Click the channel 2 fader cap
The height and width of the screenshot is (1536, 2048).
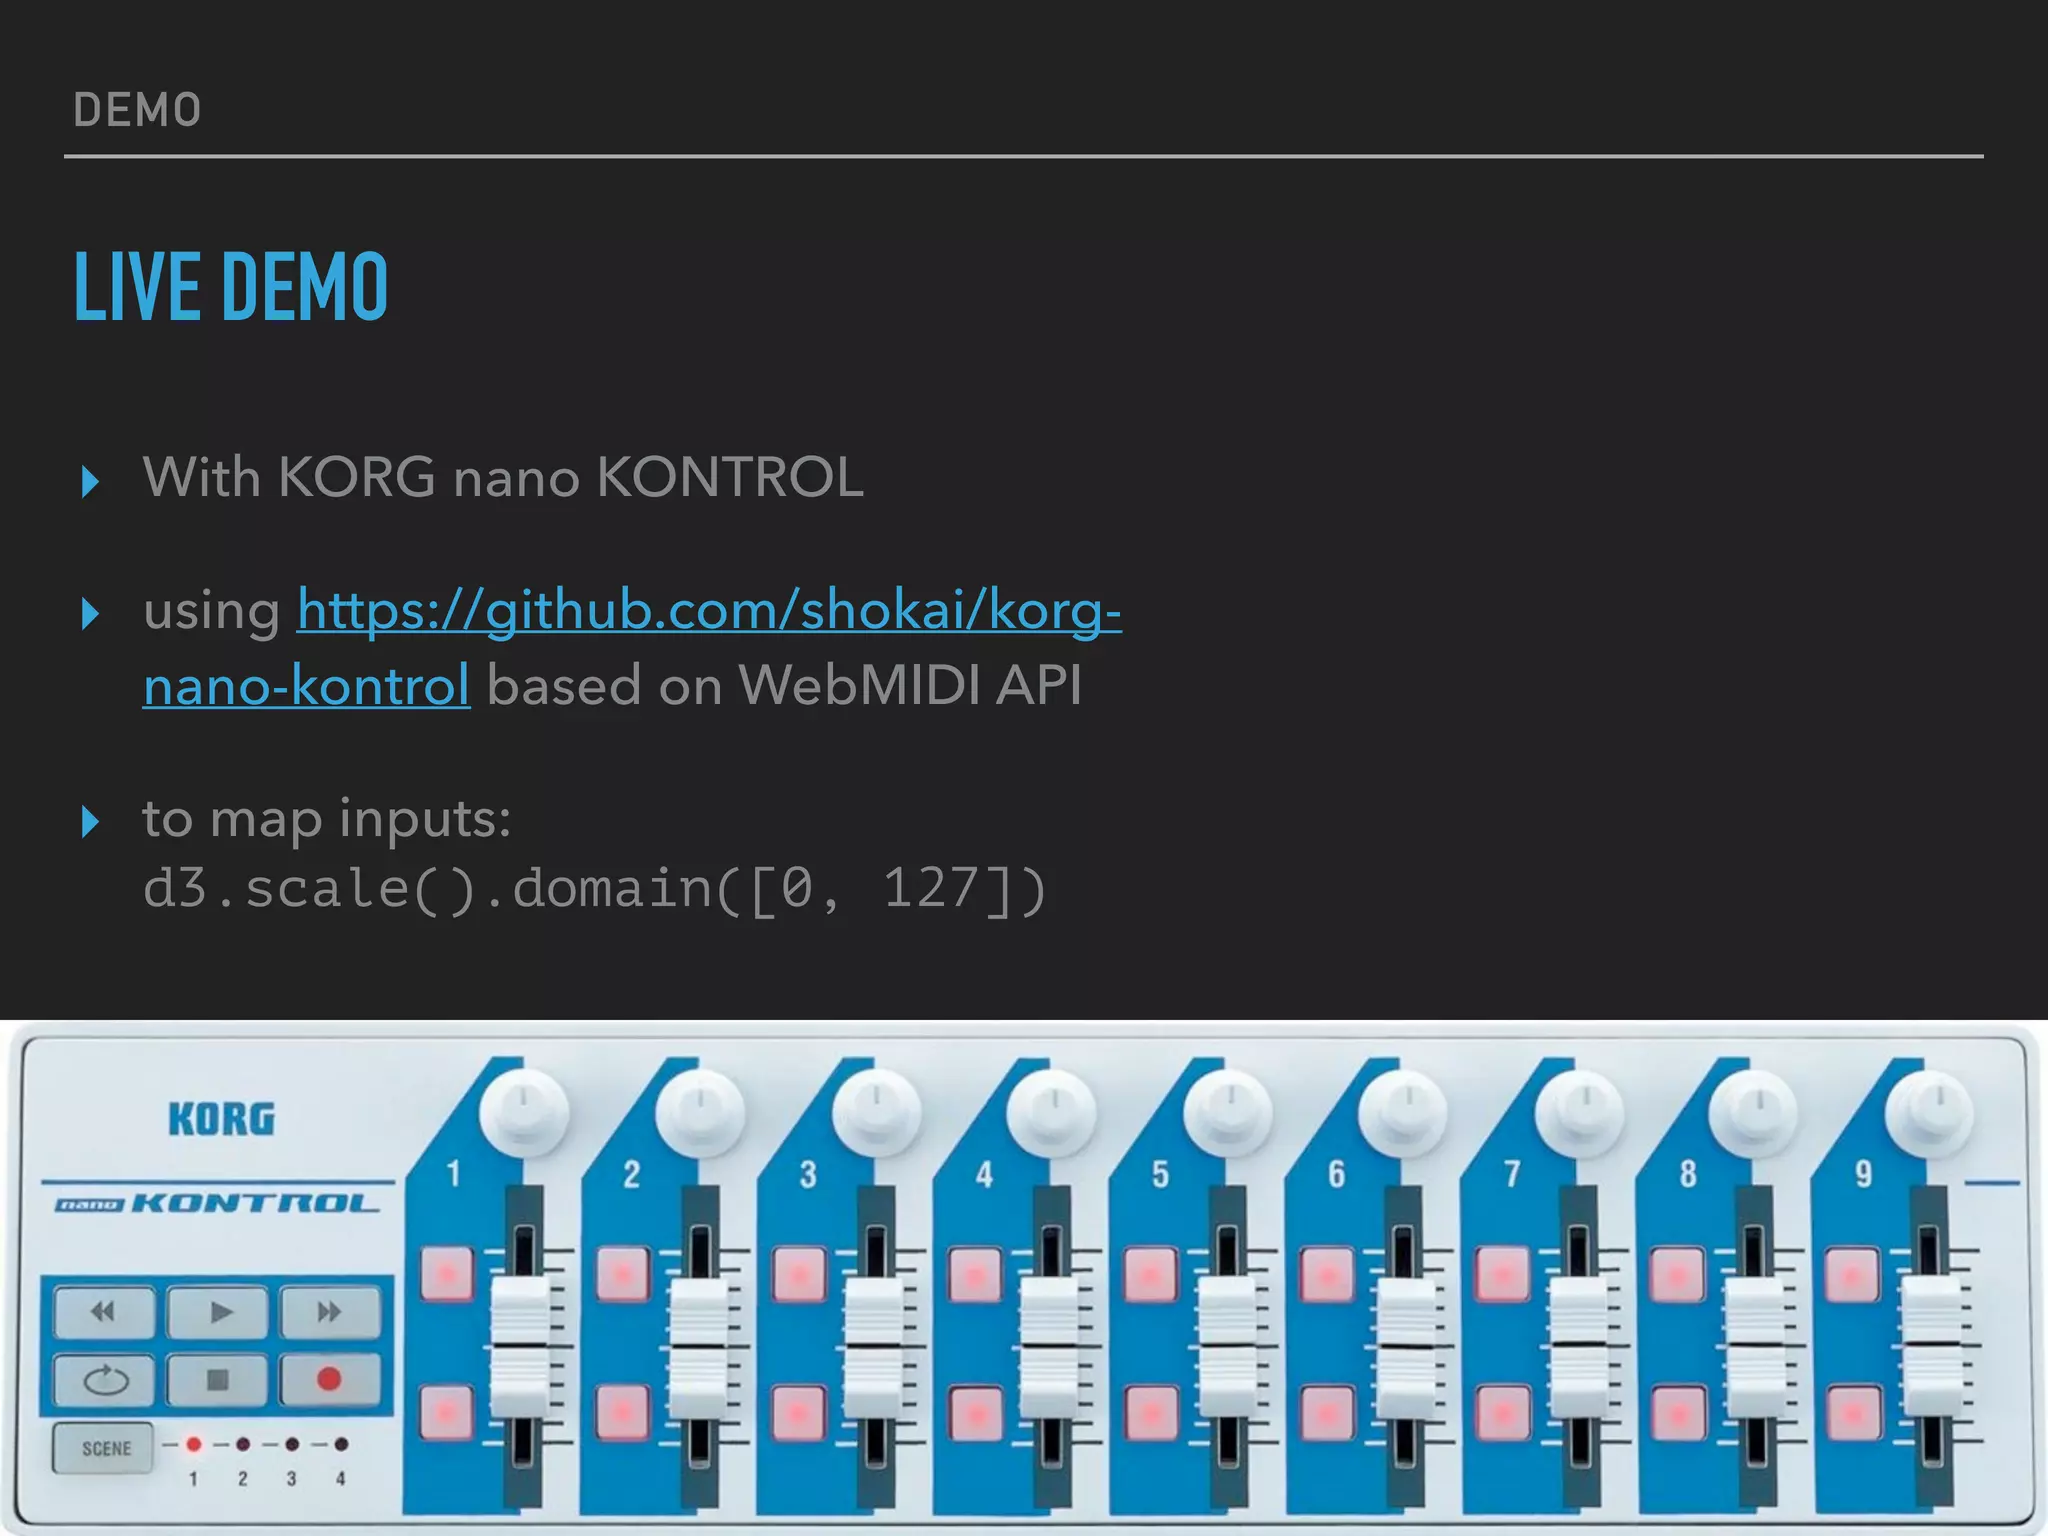698,1346
